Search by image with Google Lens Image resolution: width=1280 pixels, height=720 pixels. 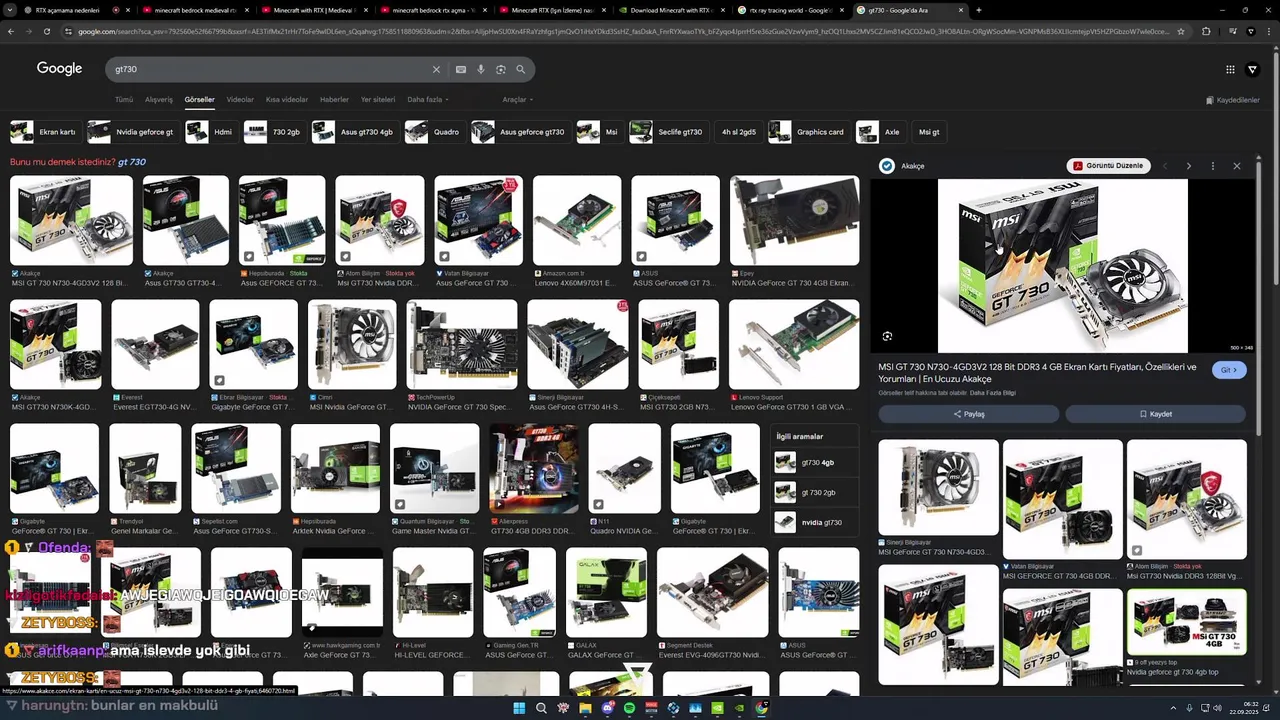coord(501,69)
